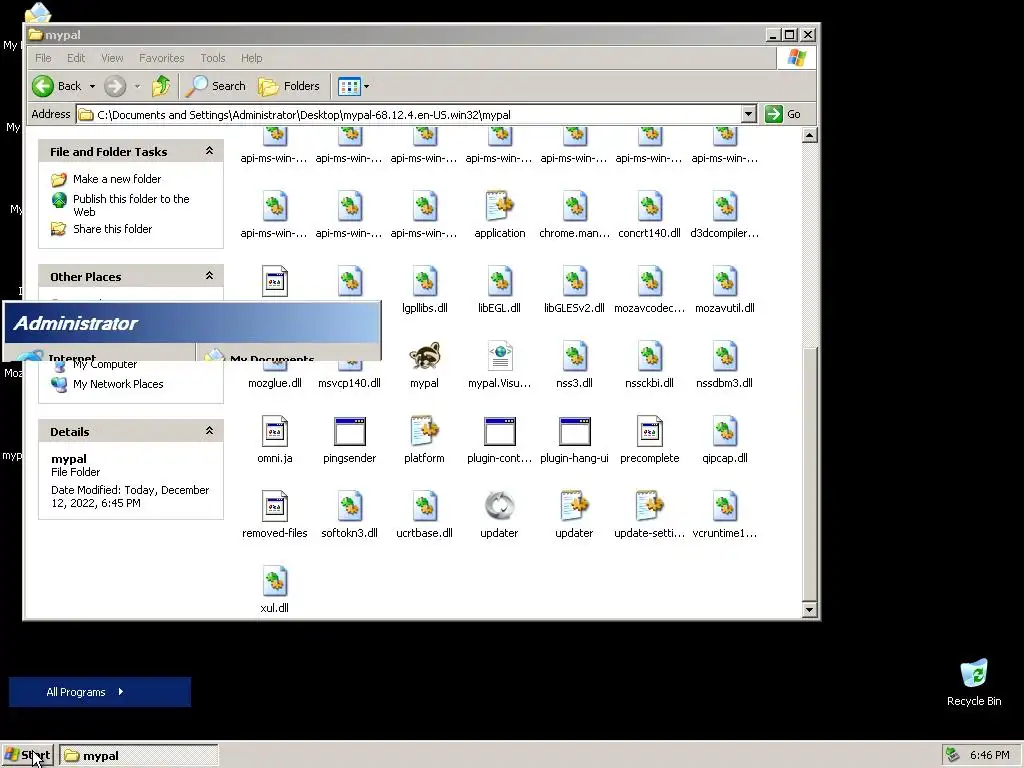
Task: Click the system tray network icon
Action: pos(953,755)
